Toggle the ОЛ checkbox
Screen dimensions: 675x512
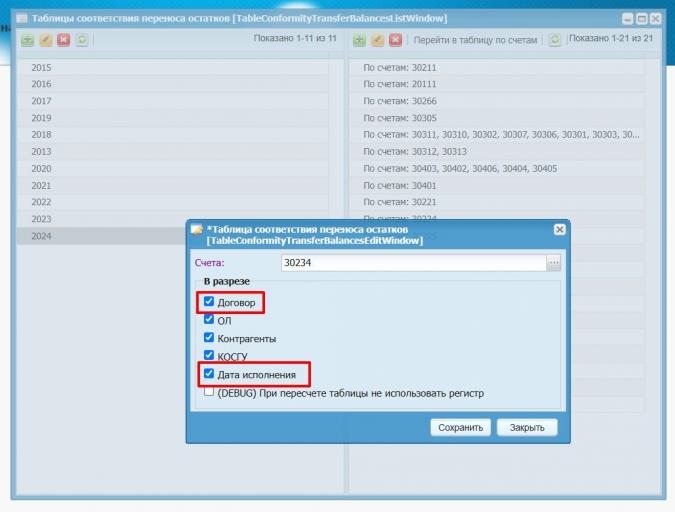[x=209, y=320]
